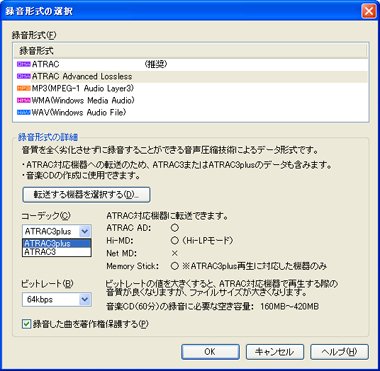The image size is (380, 371).
Task: Click the orange MP3 format icon
Action: tap(23, 88)
